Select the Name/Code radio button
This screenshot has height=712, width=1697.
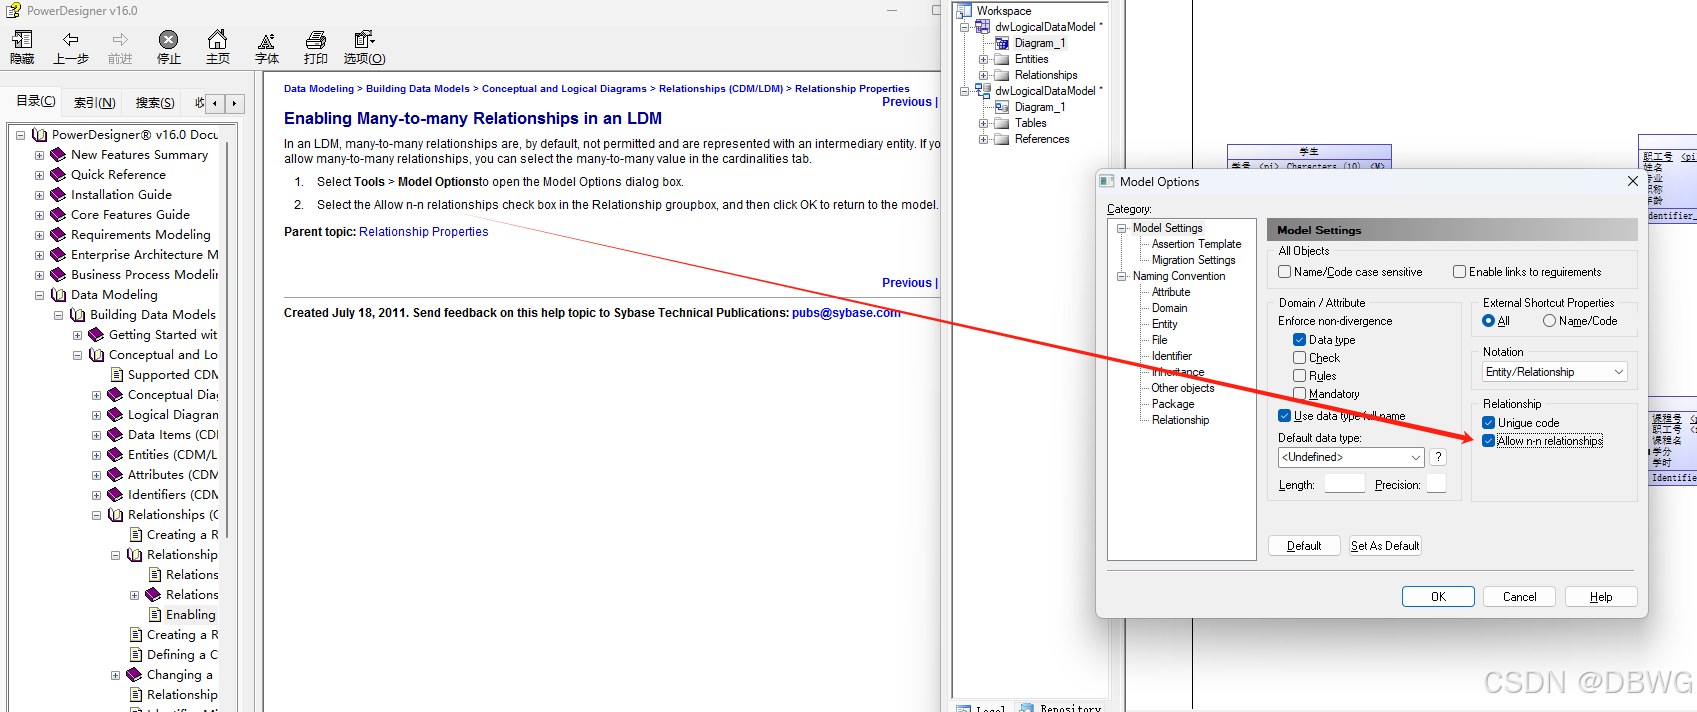point(1549,321)
